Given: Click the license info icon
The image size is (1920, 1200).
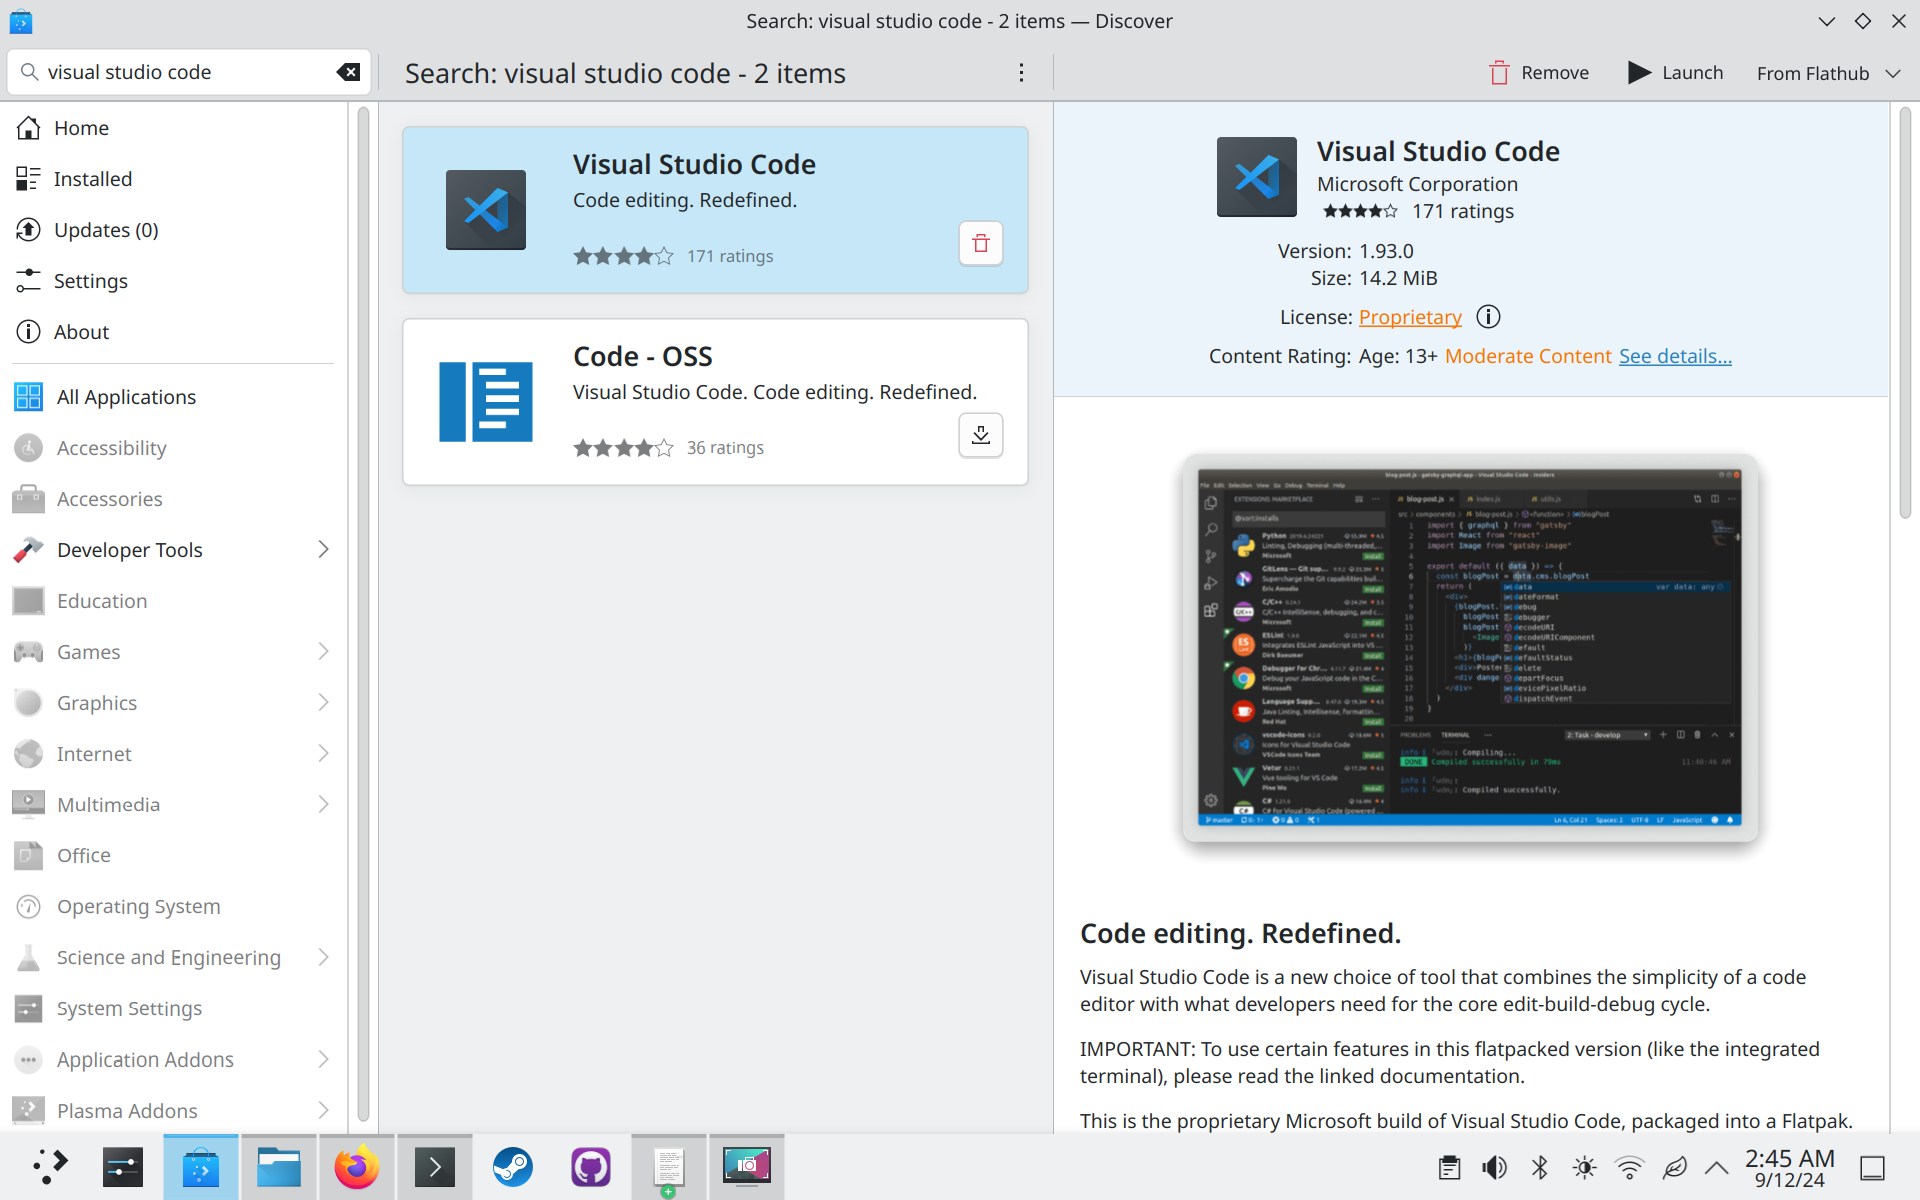Looking at the screenshot, I should [1488, 317].
